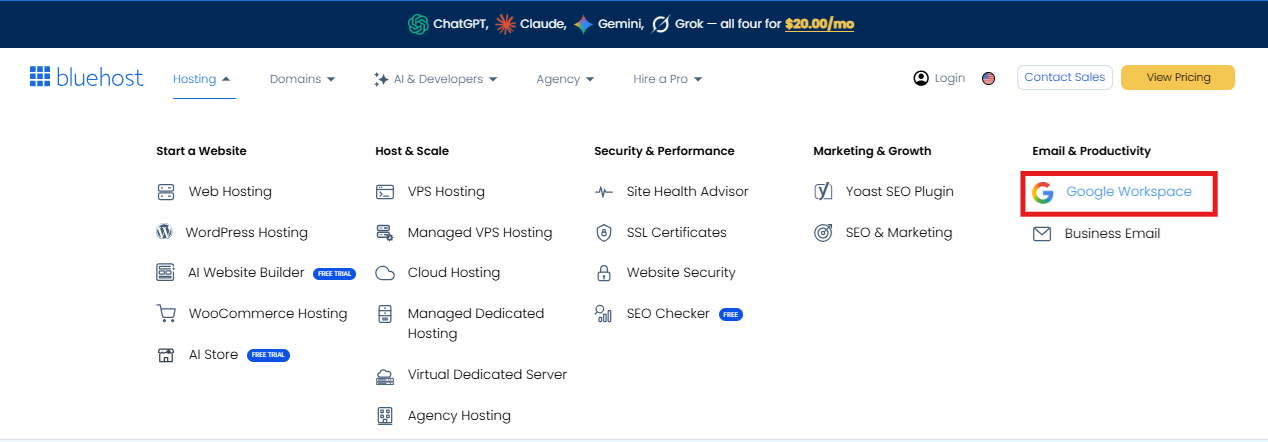The image size is (1268, 442).
Task: Expand the Agency dropdown menu
Action: click(565, 79)
